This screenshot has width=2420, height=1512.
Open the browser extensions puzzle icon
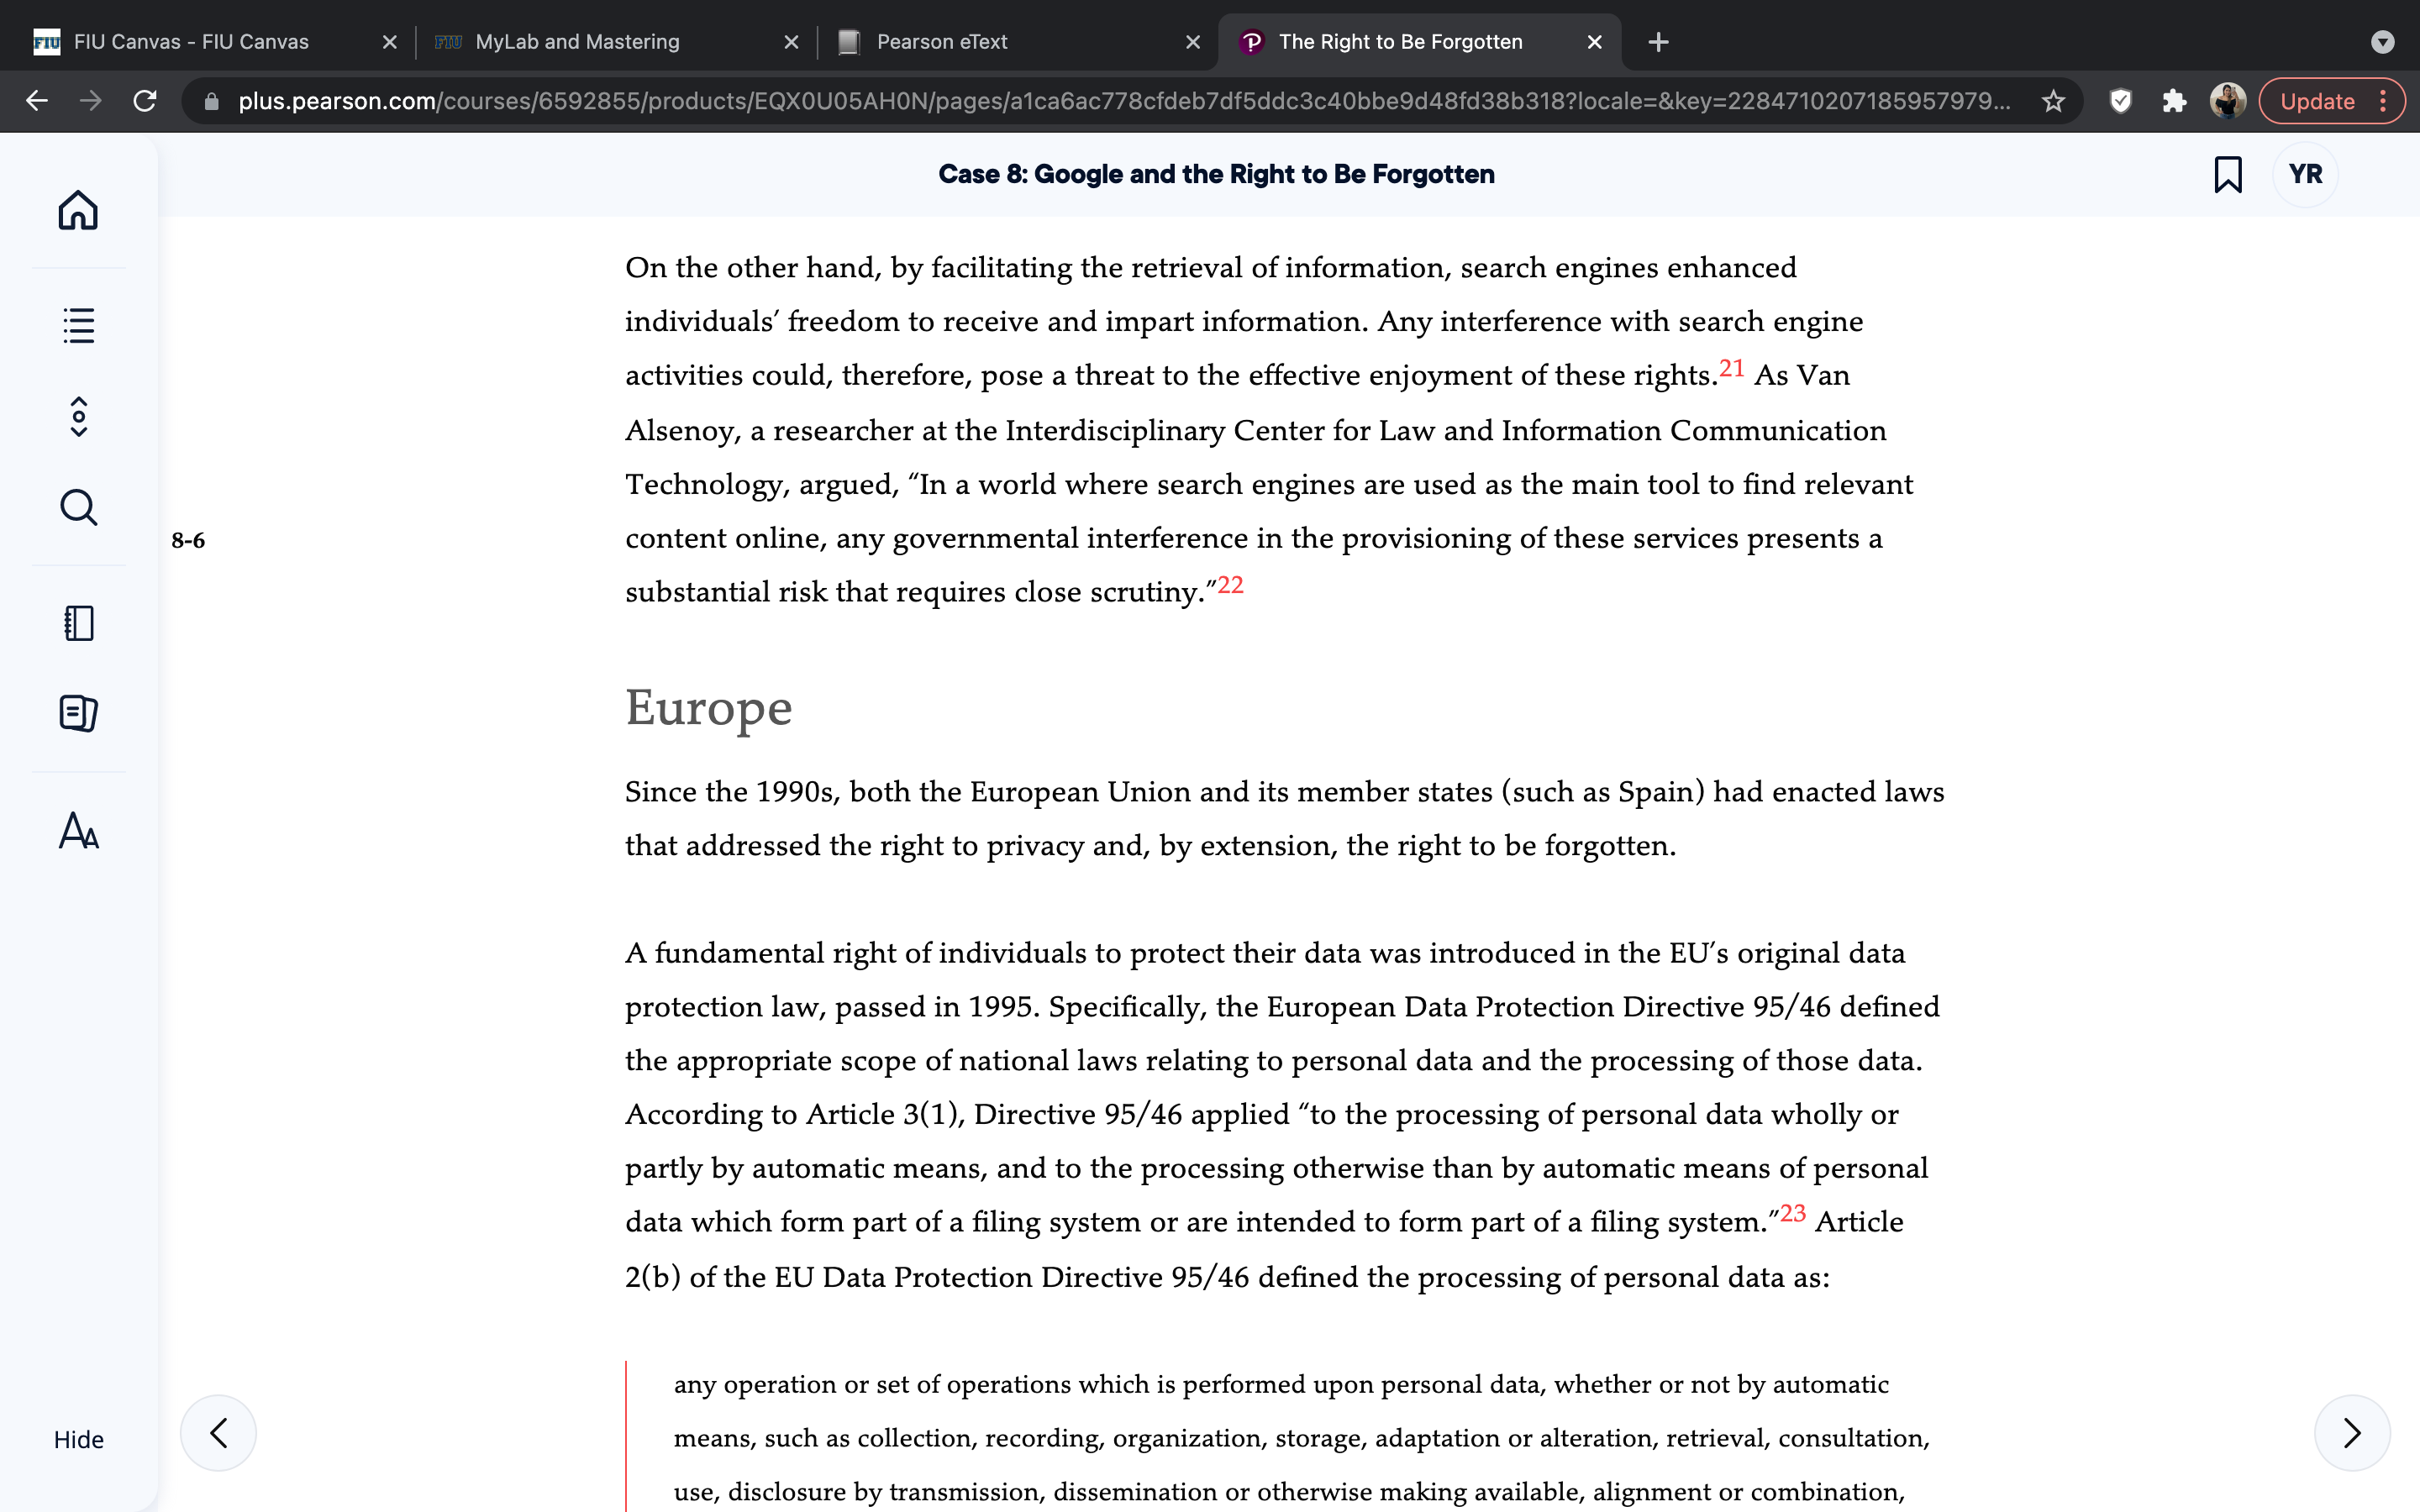[x=2174, y=101]
